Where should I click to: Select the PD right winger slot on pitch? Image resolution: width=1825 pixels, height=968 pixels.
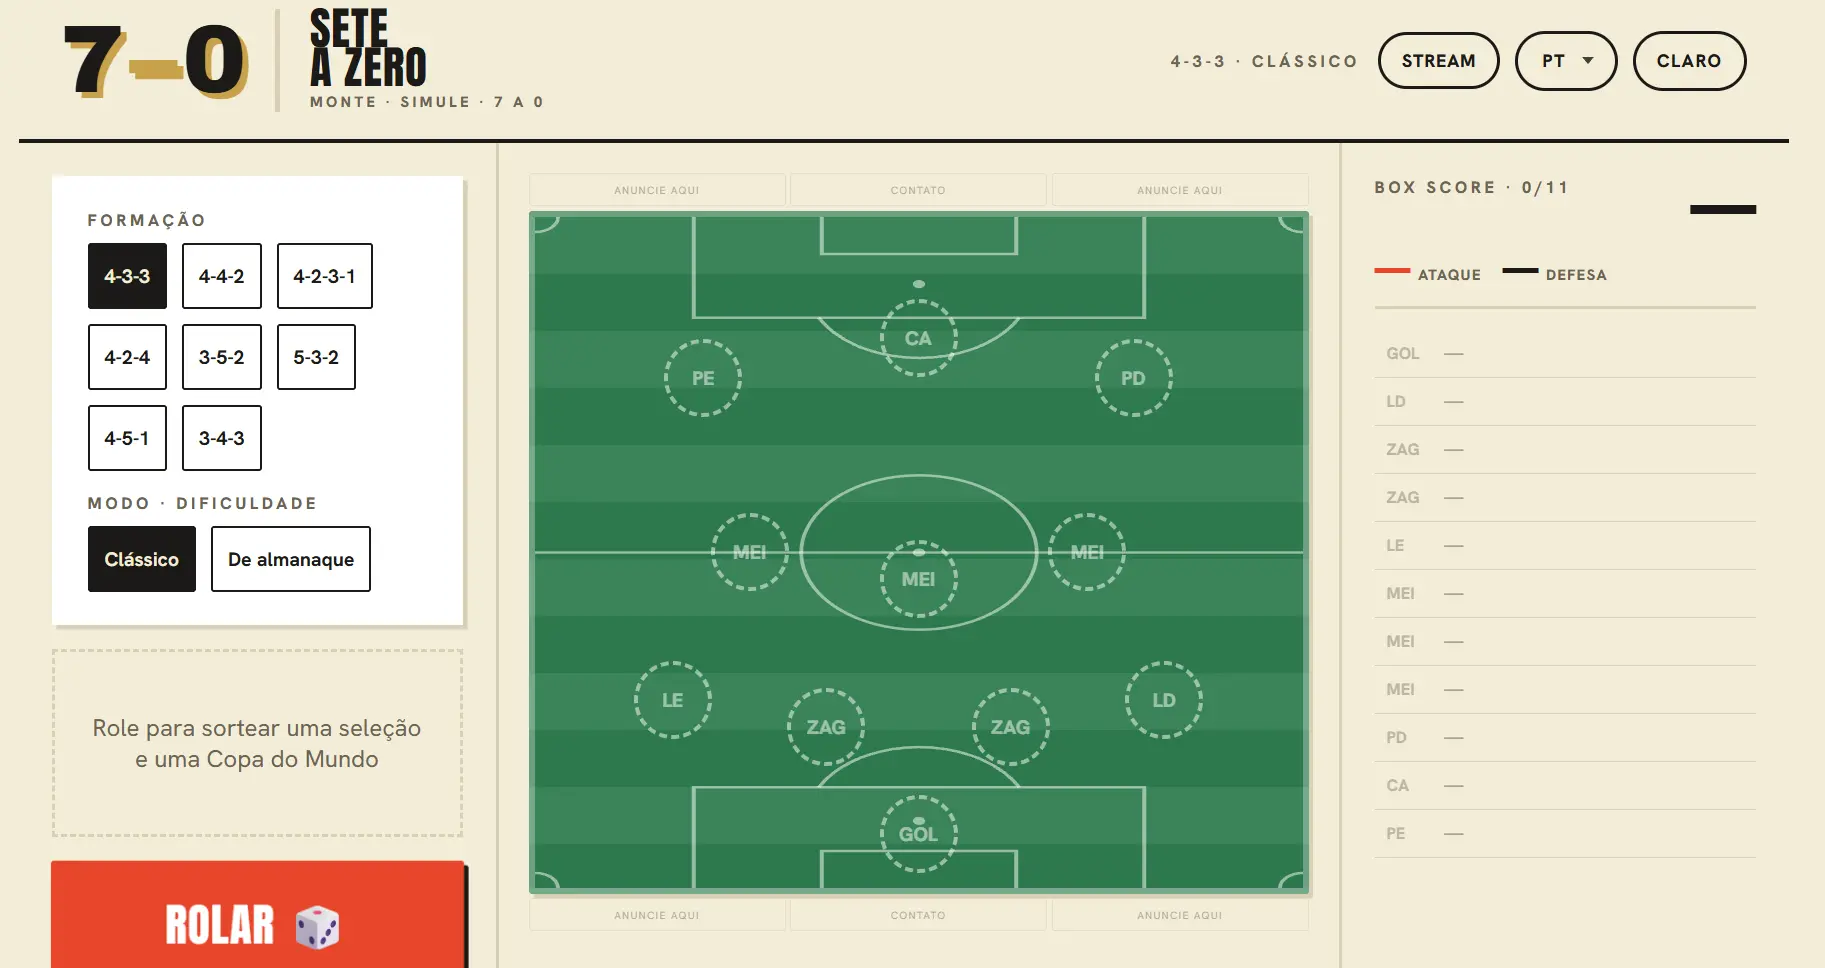1133,378
